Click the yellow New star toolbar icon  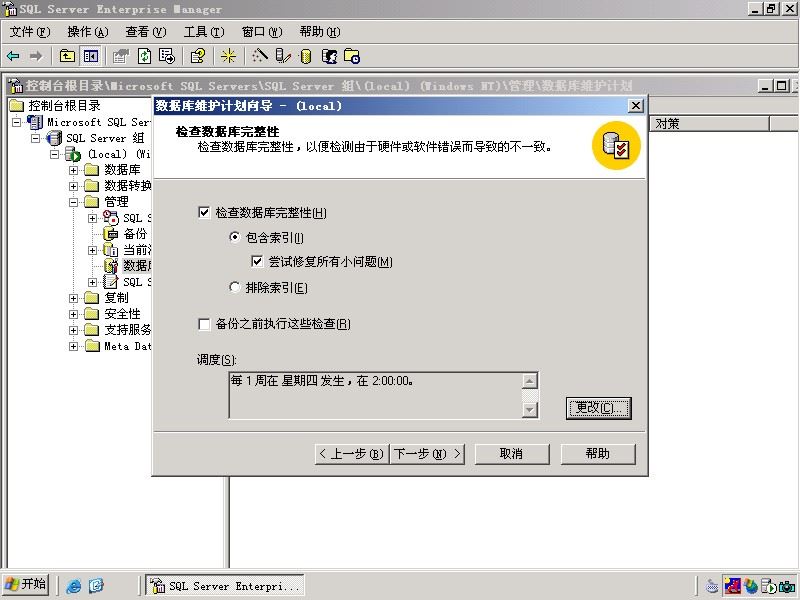[x=228, y=56]
